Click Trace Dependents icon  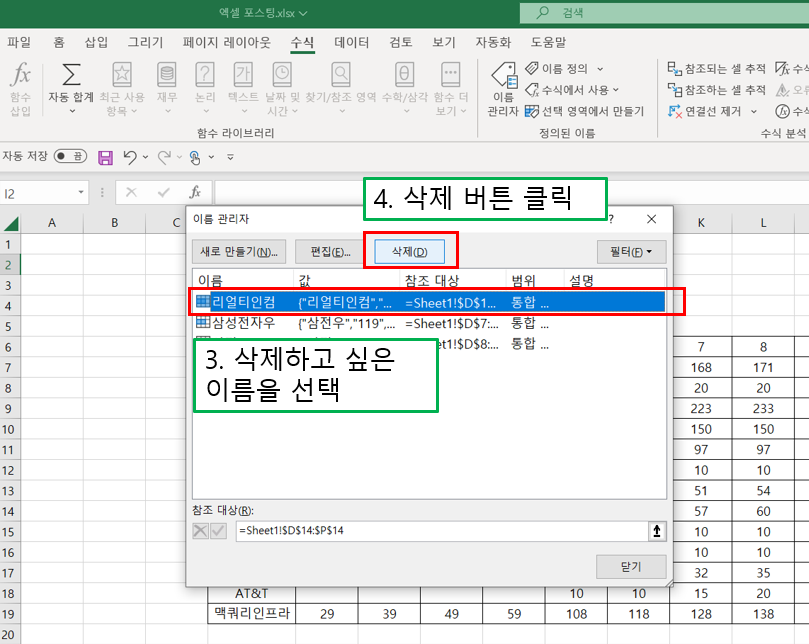click(674, 90)
